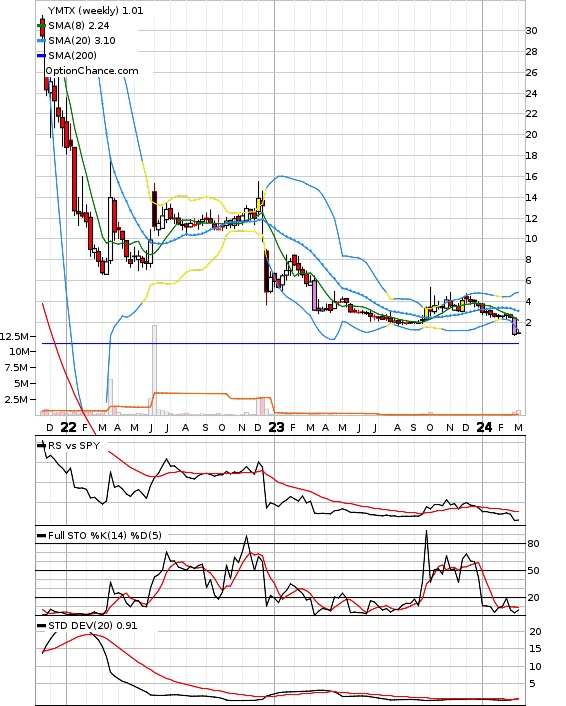
Task: Click the SMA(20) 3.10 legend text
Action: point(82,41)
